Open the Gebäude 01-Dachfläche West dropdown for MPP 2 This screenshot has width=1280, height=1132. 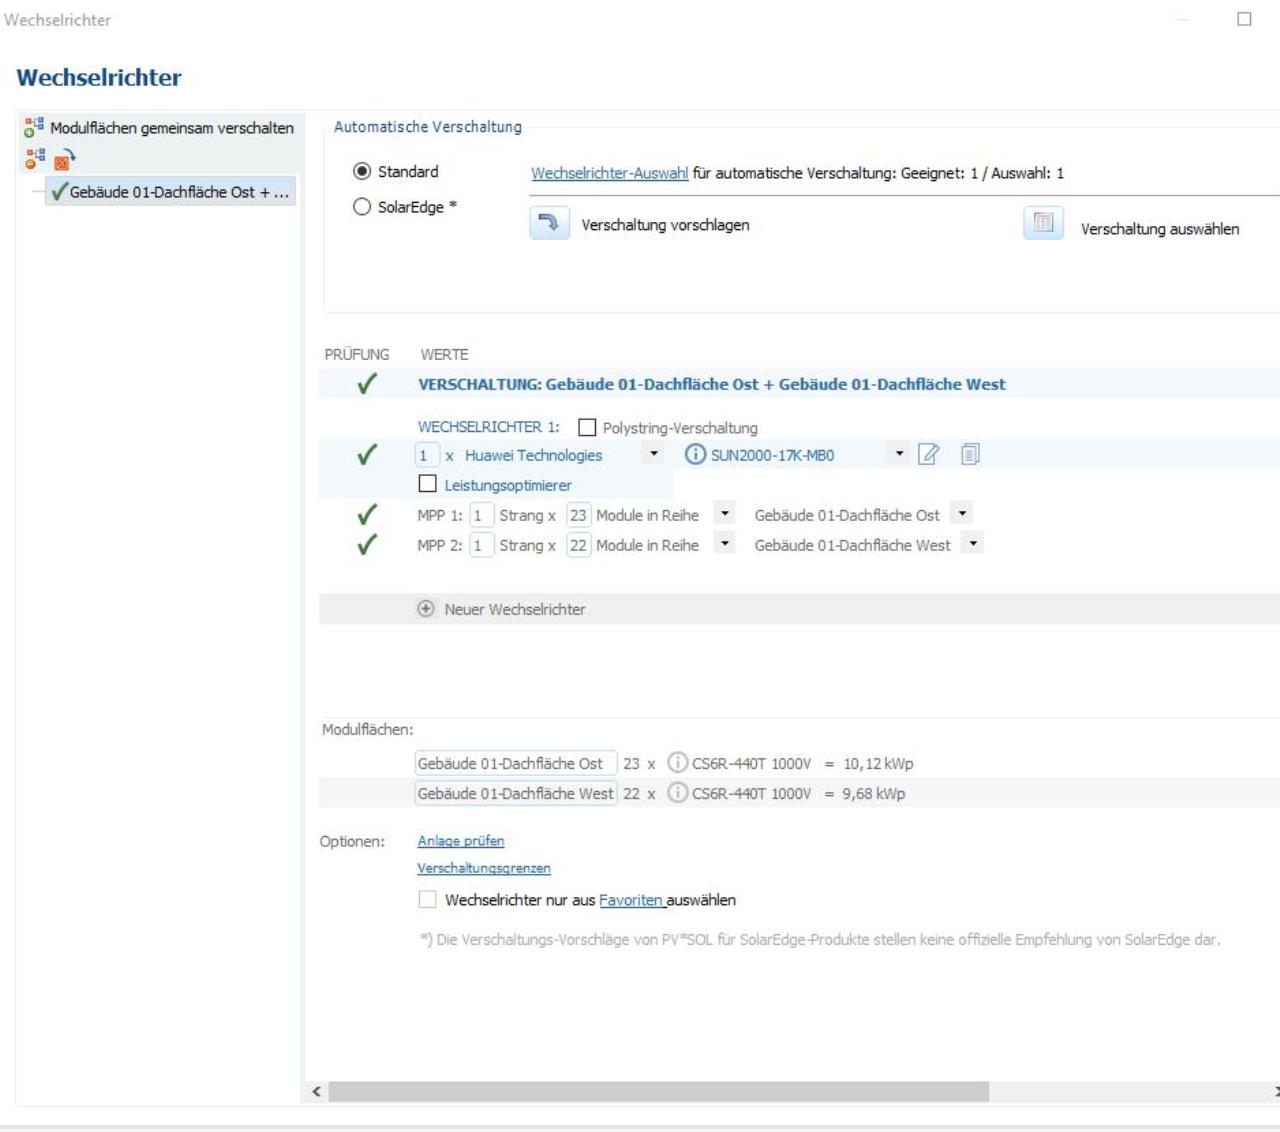973,544
